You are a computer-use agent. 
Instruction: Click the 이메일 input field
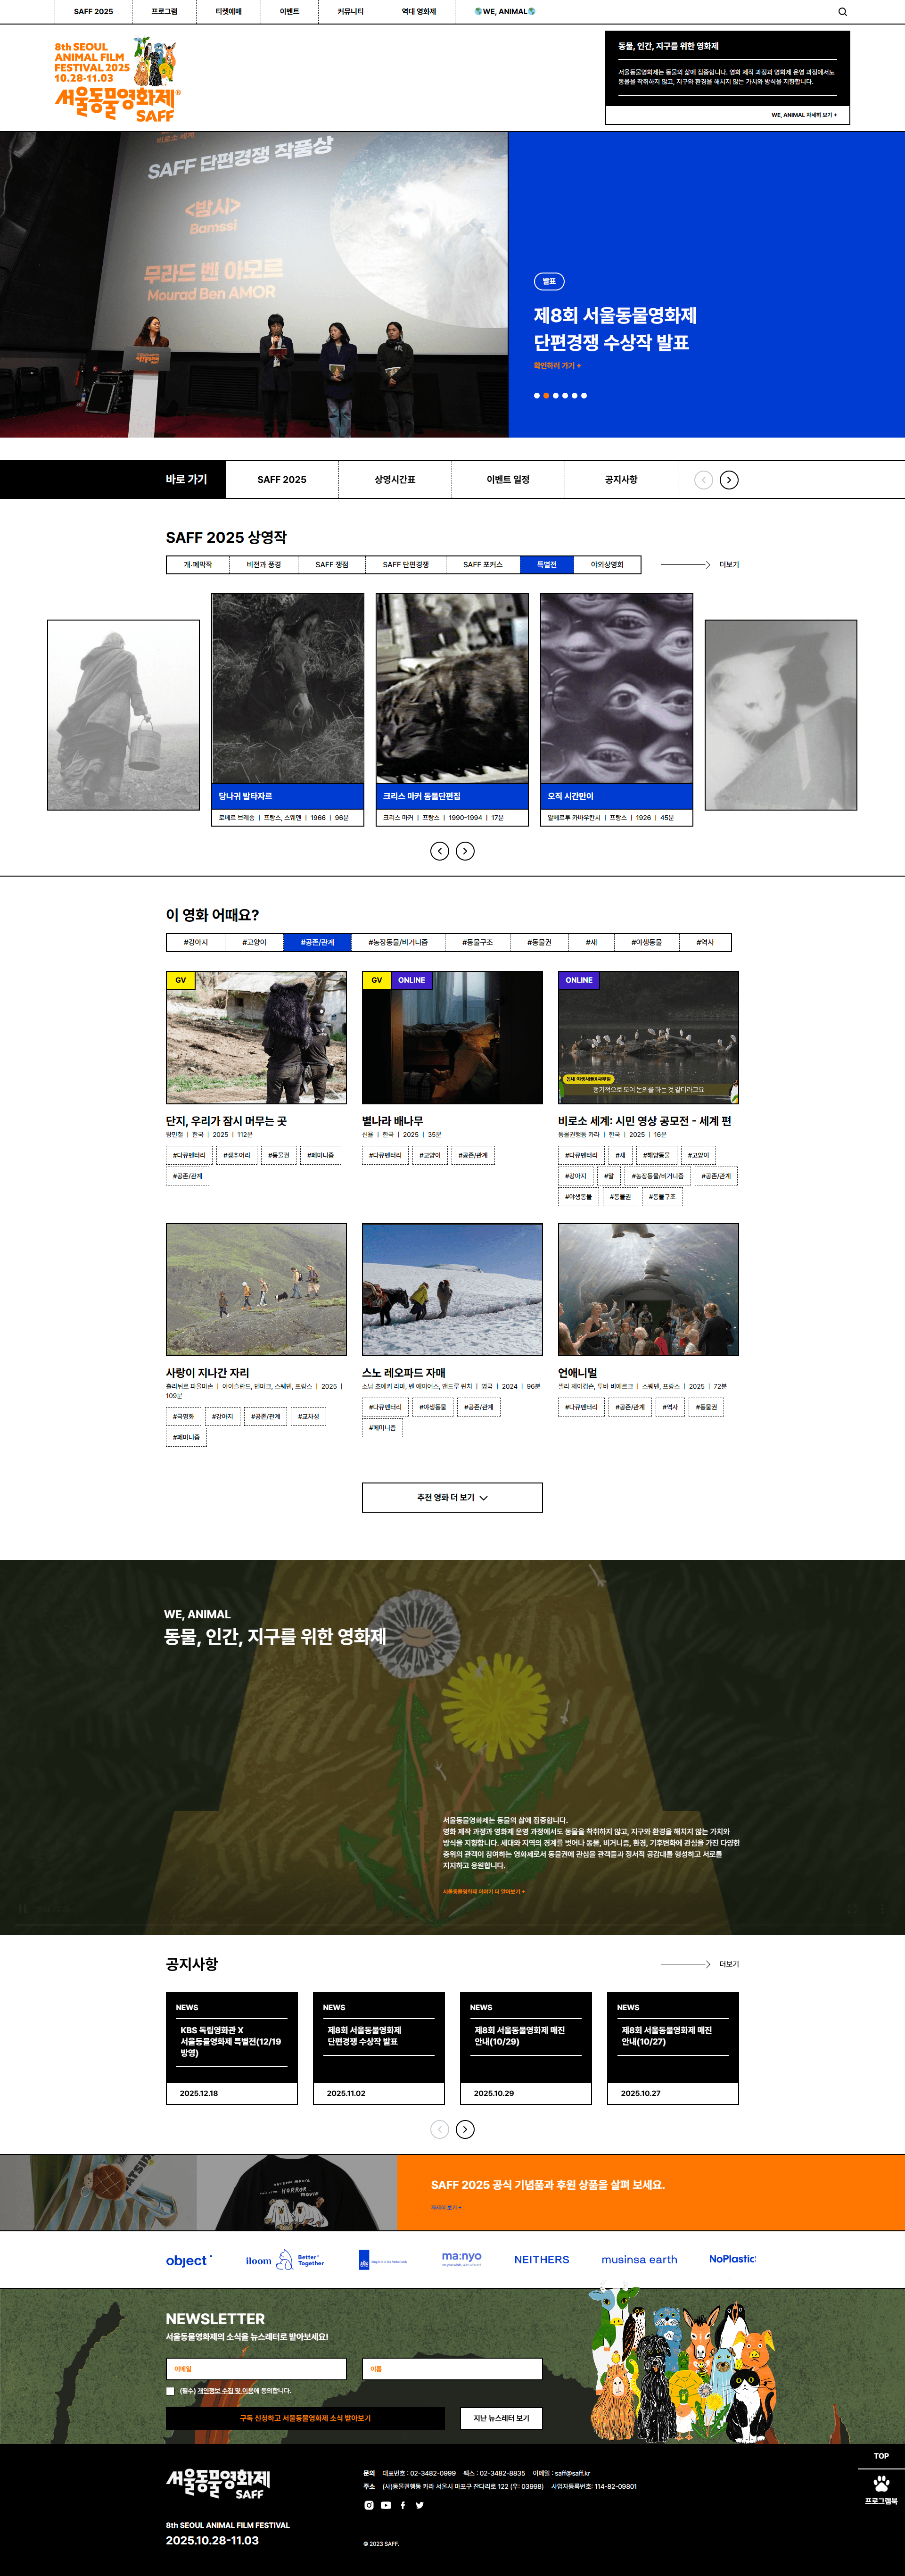coord(256,2369)
